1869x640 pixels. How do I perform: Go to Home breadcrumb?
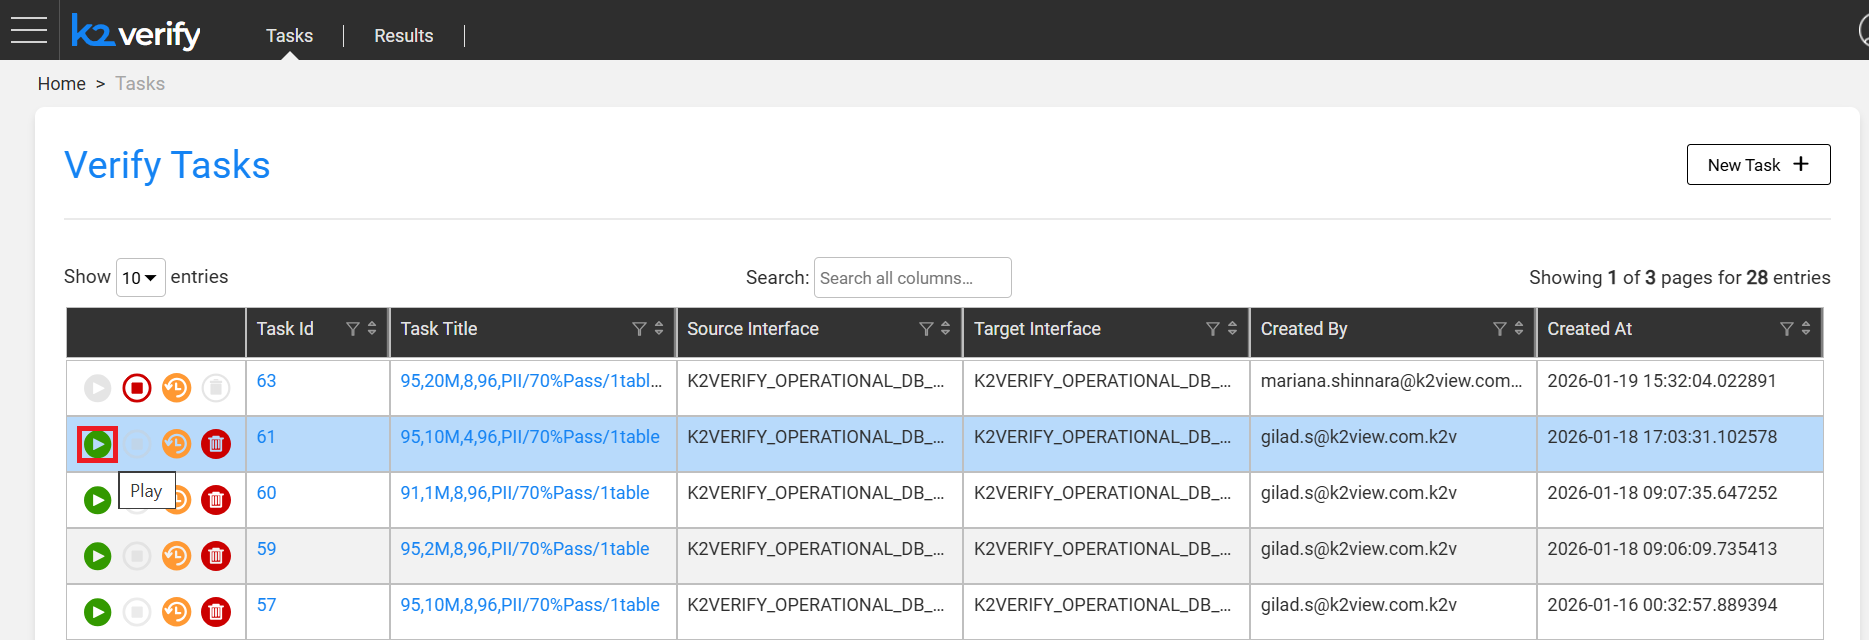pyautogui.click(x=62, y=84)
